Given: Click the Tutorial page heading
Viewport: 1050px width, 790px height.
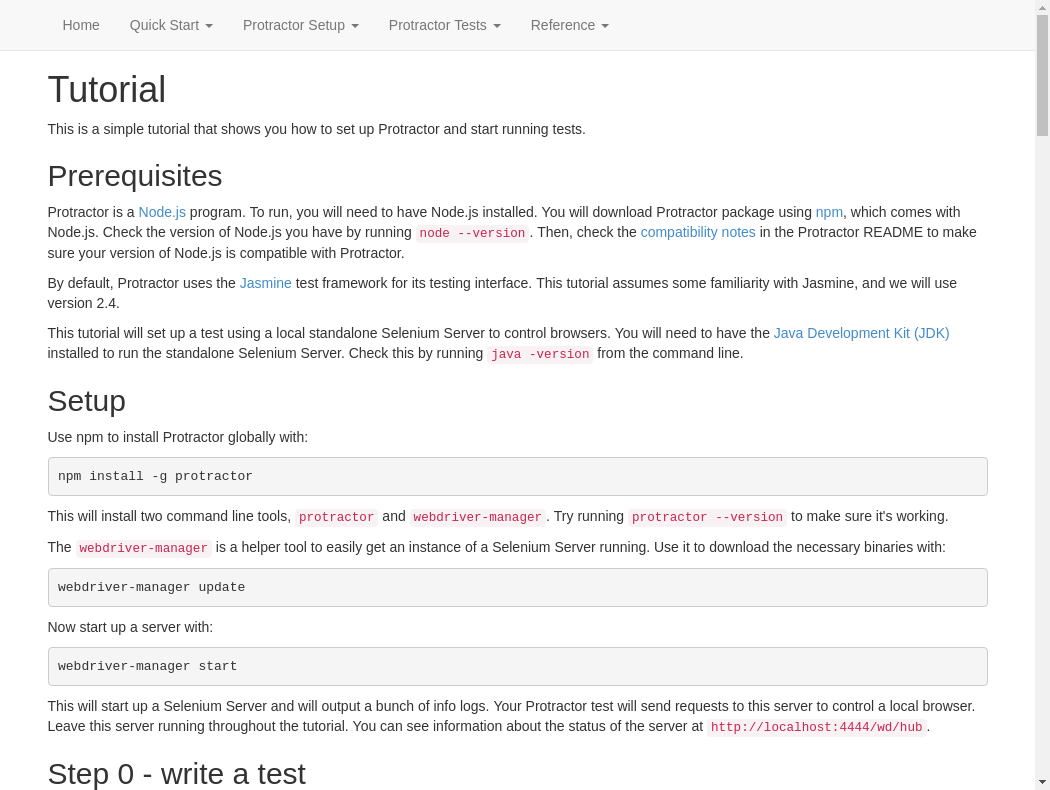Looking at the screenshot, I should click(x=106, y=89).
